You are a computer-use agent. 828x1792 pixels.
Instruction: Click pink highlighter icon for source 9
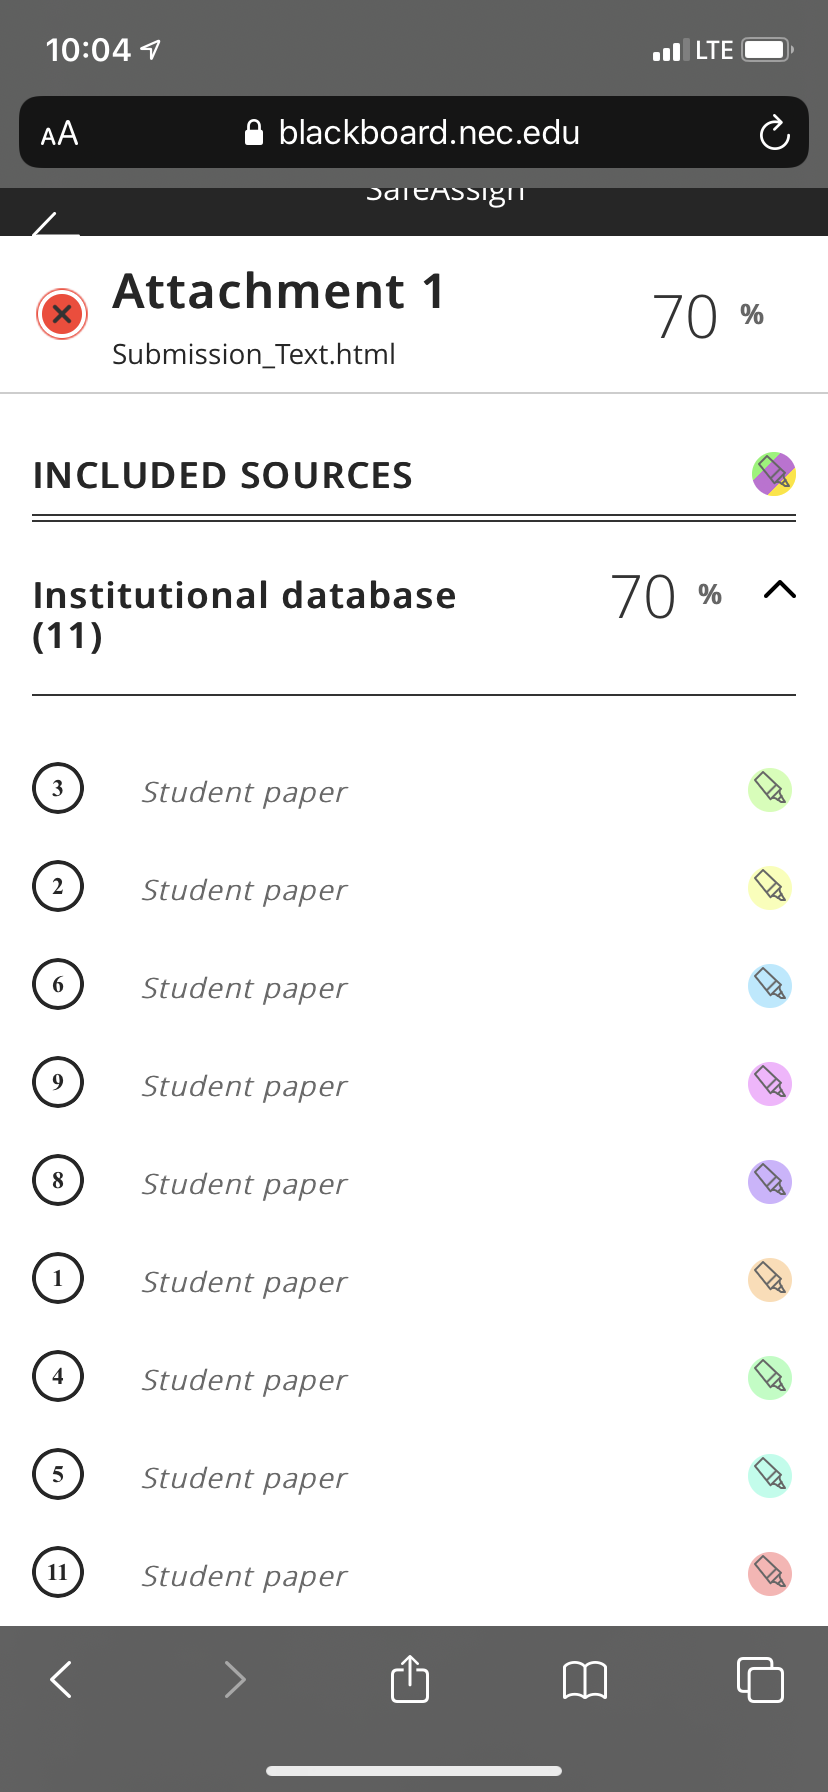click(770, 1084)
